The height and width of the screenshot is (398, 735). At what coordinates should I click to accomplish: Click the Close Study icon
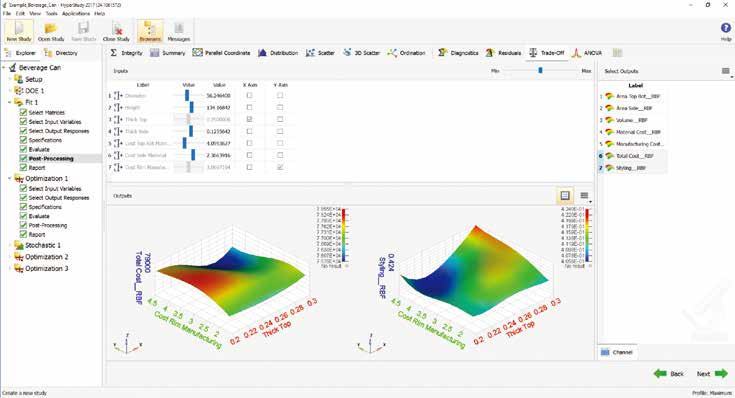tap(116, 29)
